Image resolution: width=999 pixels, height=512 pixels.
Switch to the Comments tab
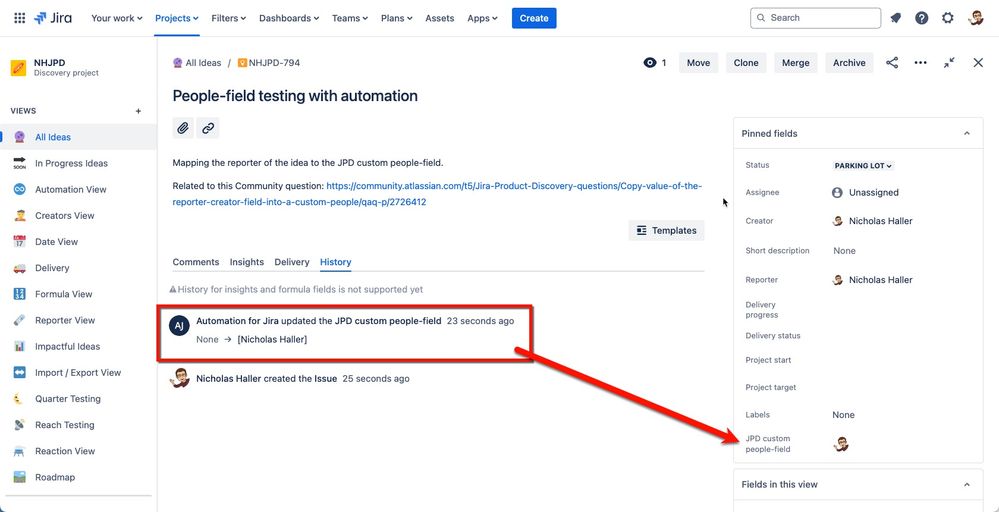196,262
